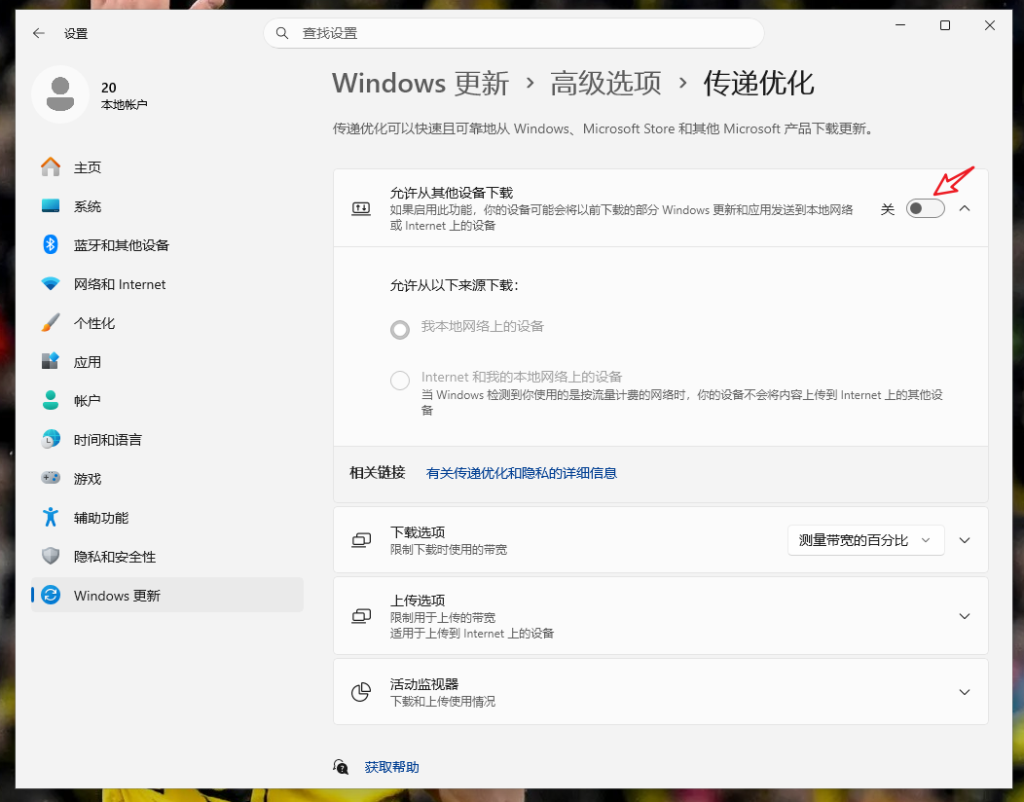Minimize the Settings window
This screenshot has width=1024, height=802.
coord(900,25)
